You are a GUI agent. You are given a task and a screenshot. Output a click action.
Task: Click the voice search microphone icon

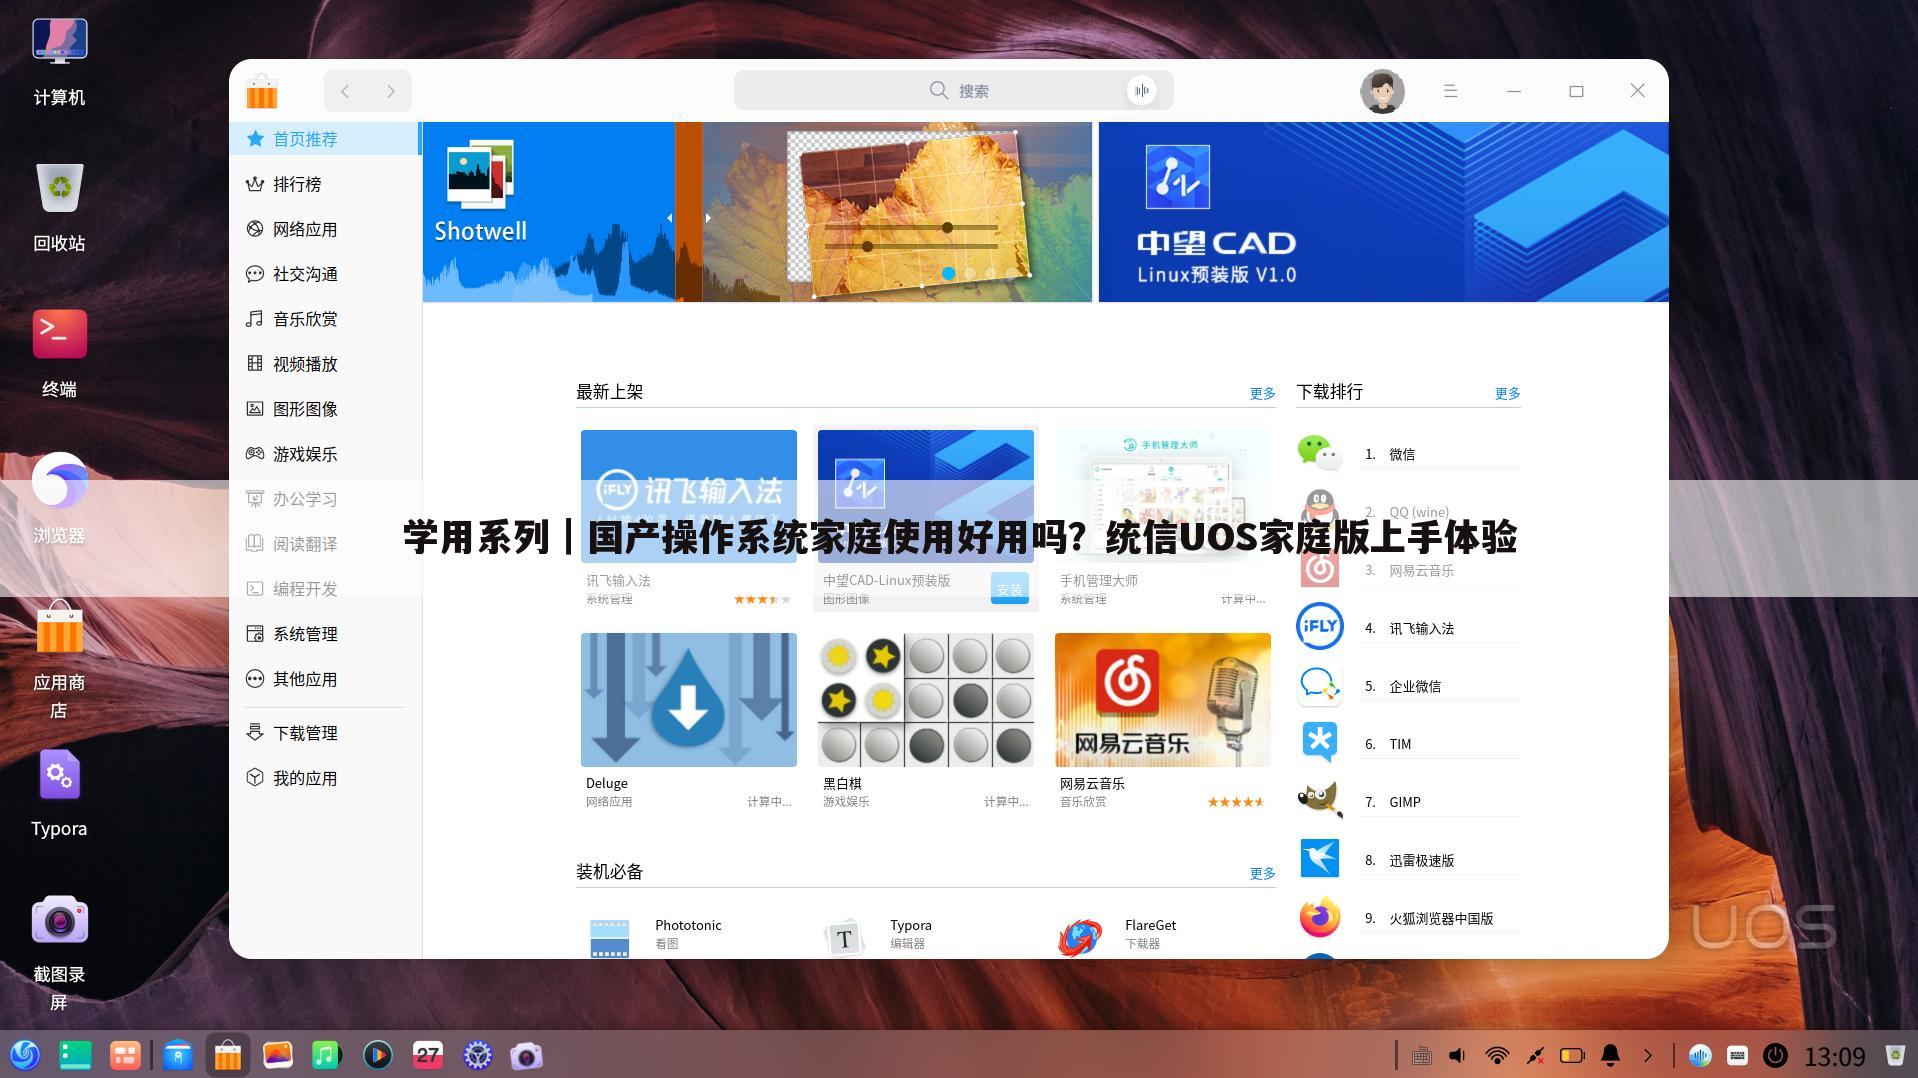(1141, 90)
